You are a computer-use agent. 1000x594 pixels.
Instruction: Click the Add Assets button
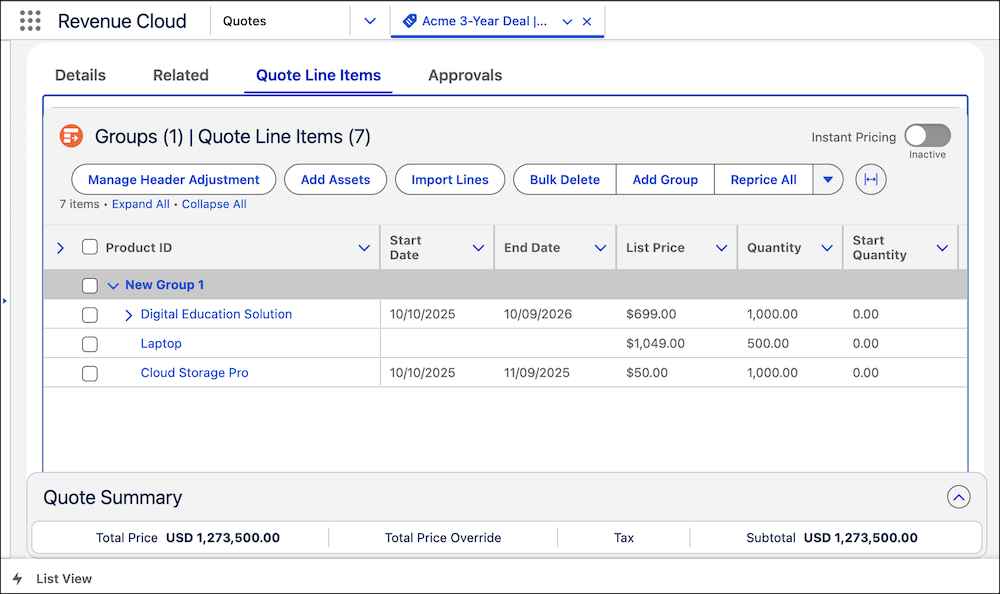click(335, 179)
